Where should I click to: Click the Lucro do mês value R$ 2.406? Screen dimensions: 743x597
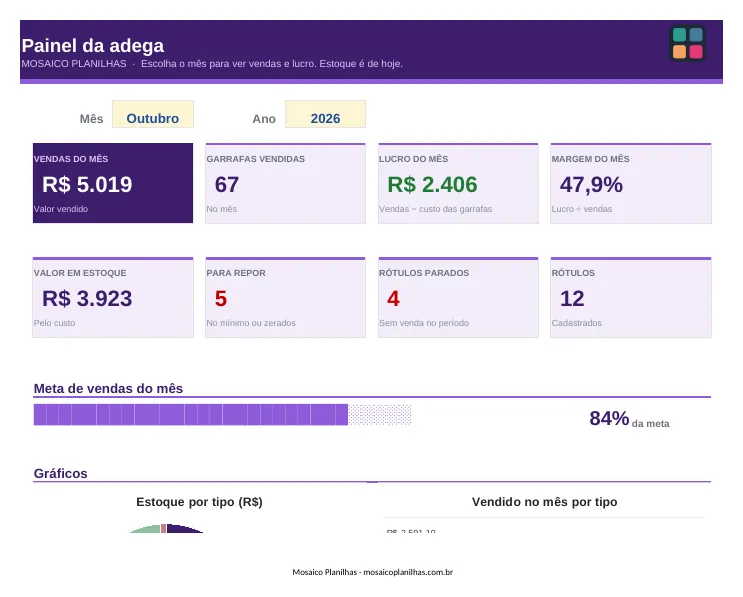click(432, 184)
